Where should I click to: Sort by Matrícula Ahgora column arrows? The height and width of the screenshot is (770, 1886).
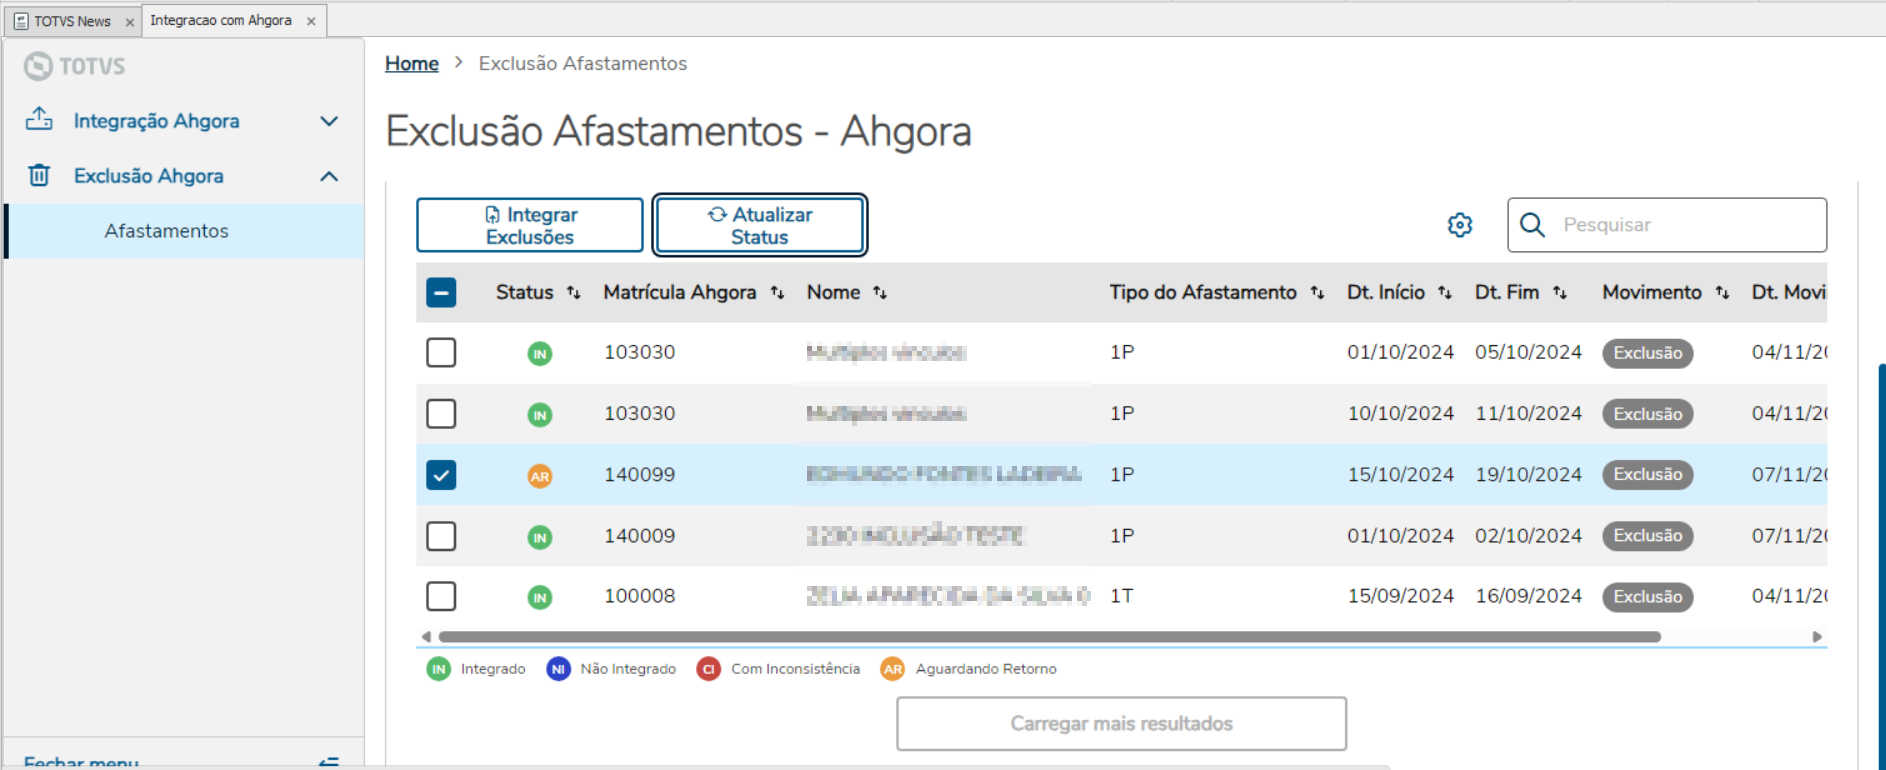pyautogui.click(x=777, y=292)
